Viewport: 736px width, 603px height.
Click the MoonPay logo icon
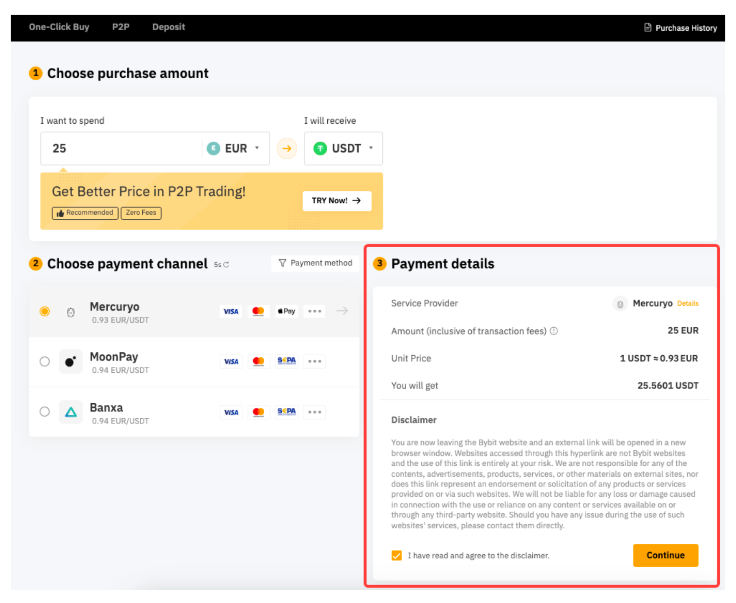[70, 362]
